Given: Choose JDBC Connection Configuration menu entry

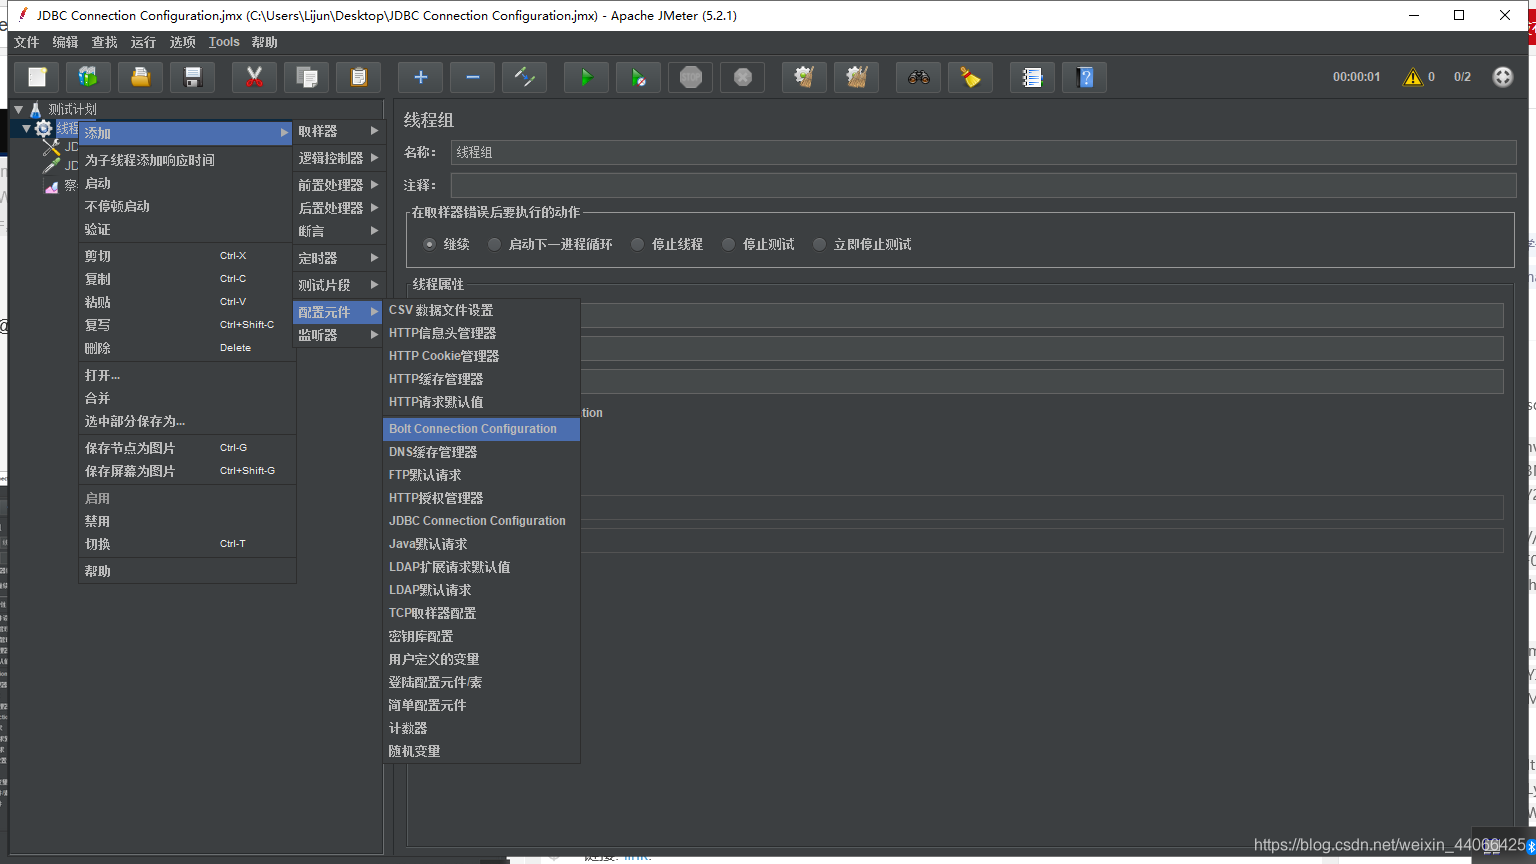Looking at the screenshot, I should [481, 521].
